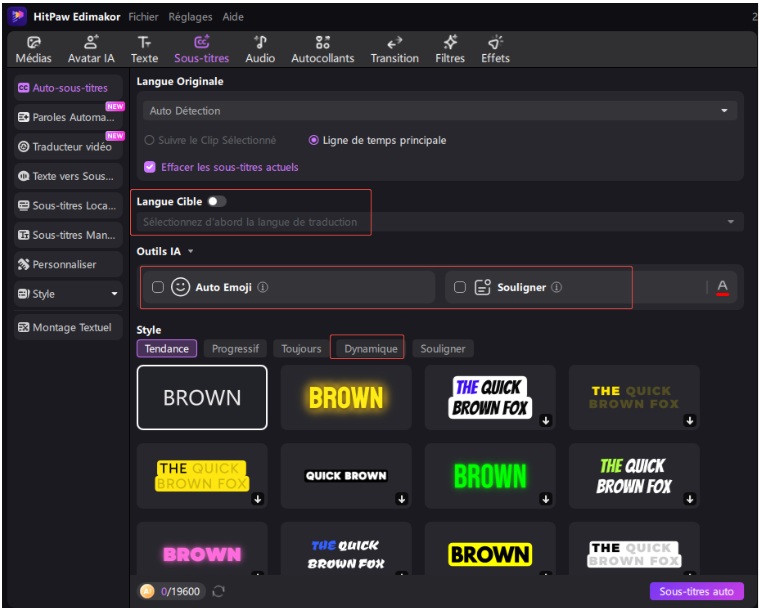
Task: Expand the Style sidebar dropdown
Action: click(114, 294)
